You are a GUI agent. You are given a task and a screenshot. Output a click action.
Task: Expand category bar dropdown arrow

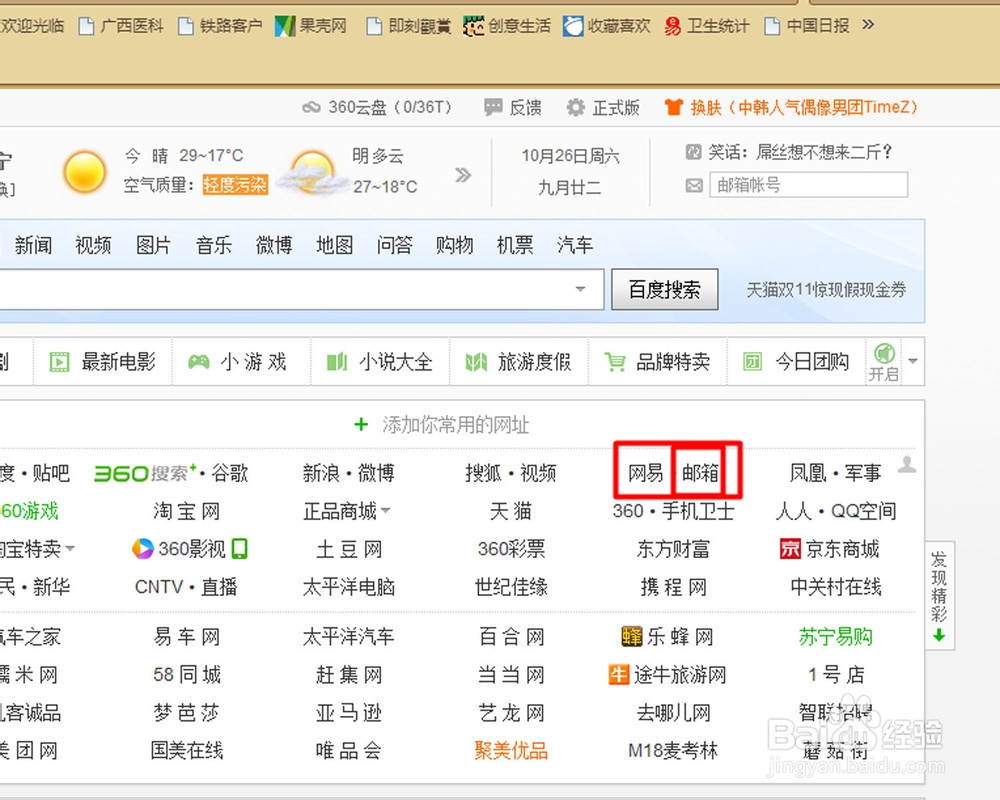coord(913,361)
